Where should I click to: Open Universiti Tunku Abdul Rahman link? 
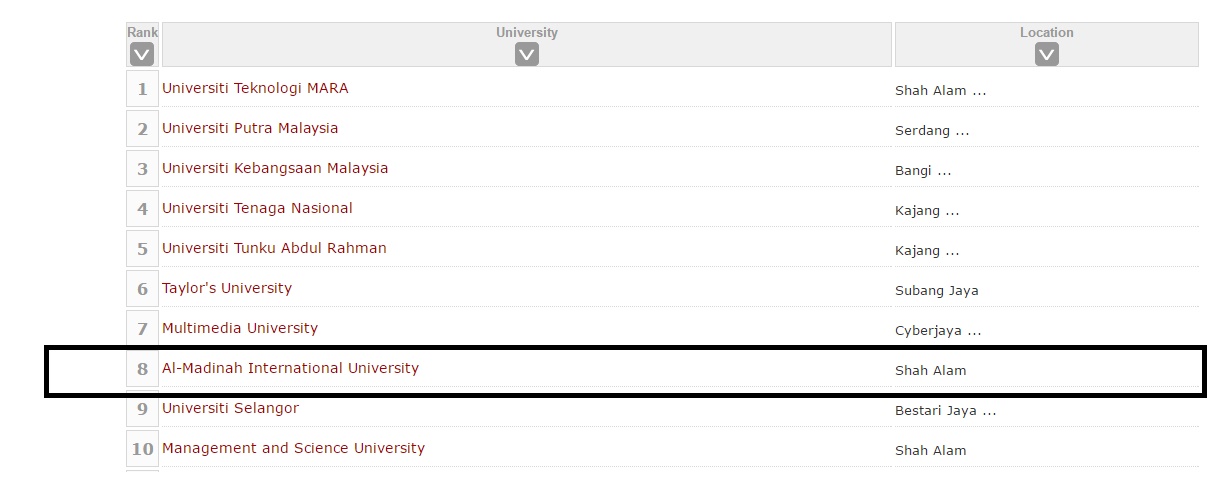coord(274,248)
